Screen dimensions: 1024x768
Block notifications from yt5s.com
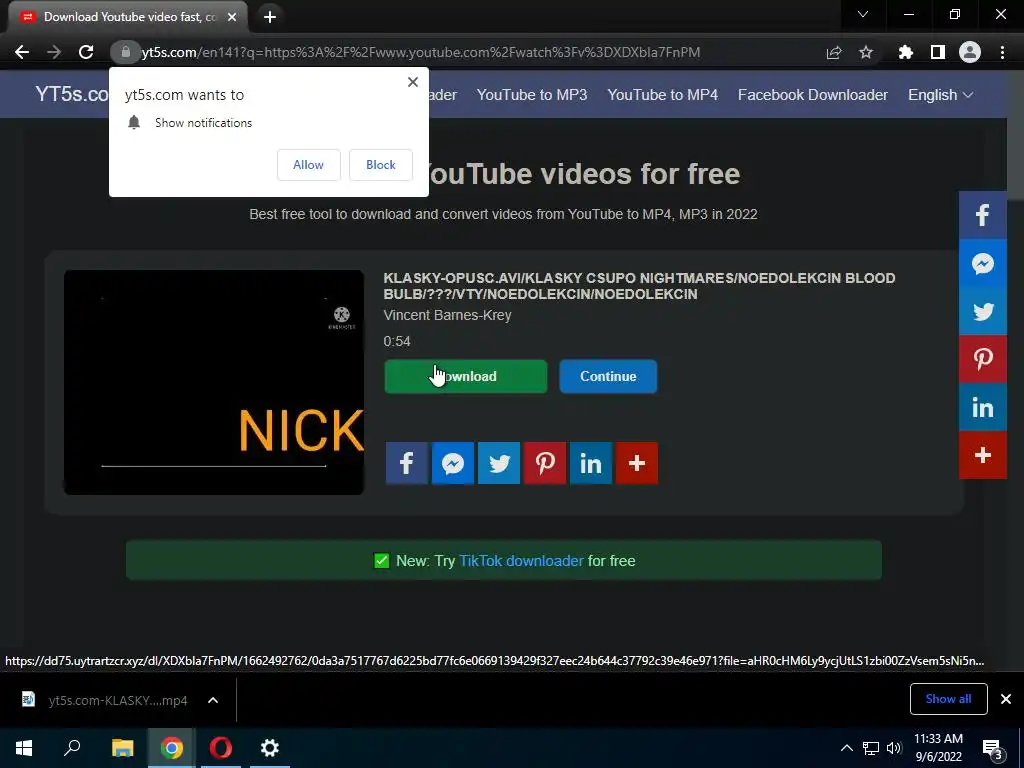tap(381, 165)
